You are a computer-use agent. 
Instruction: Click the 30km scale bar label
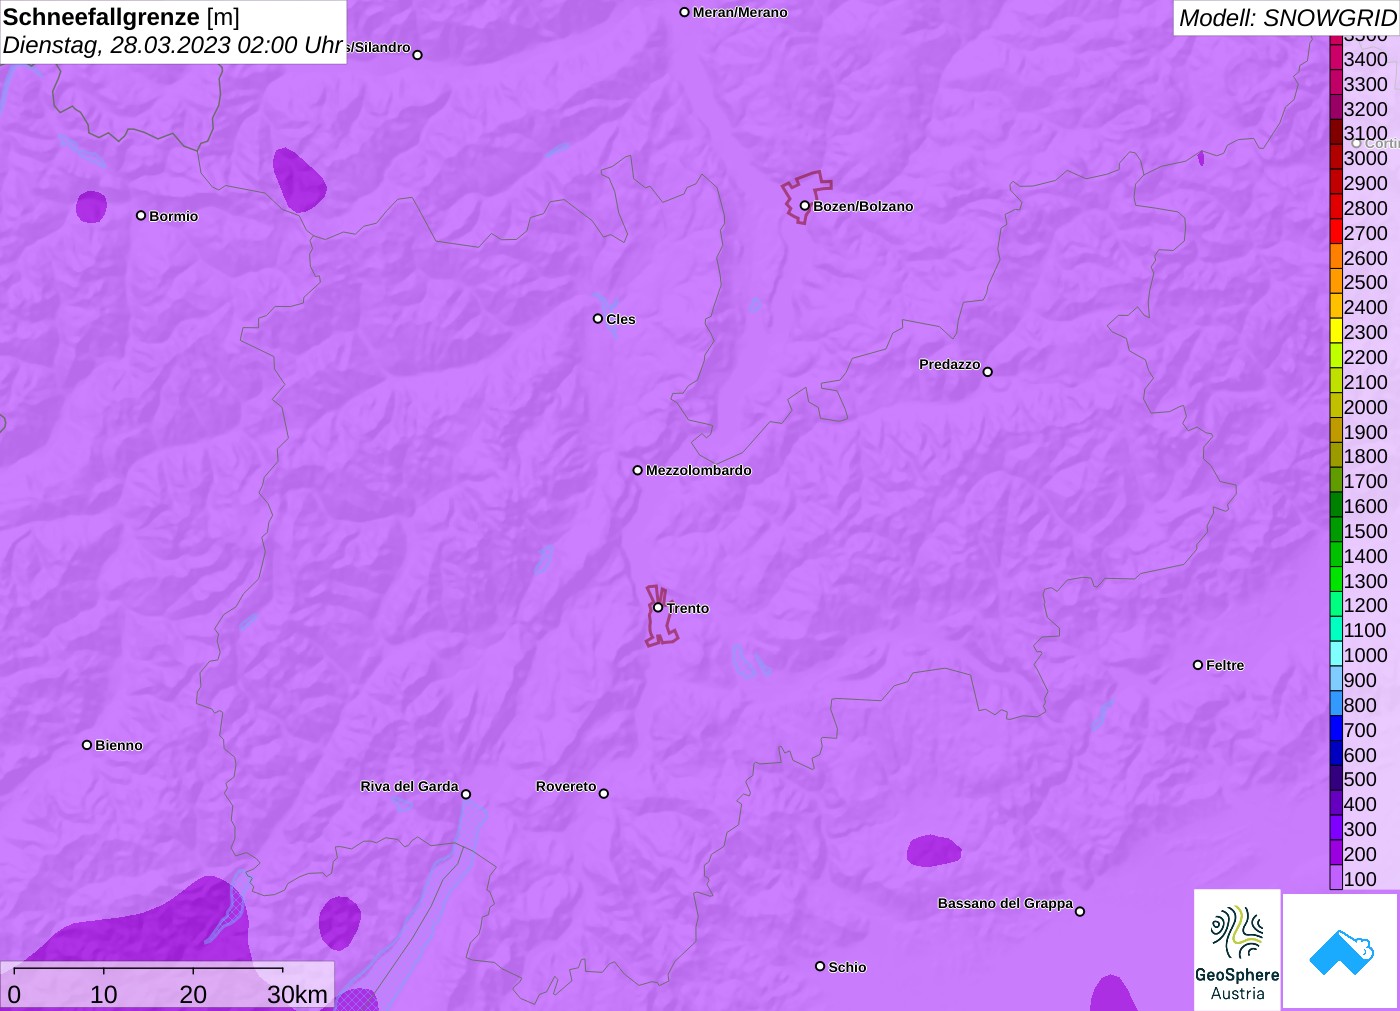(297, 994)
